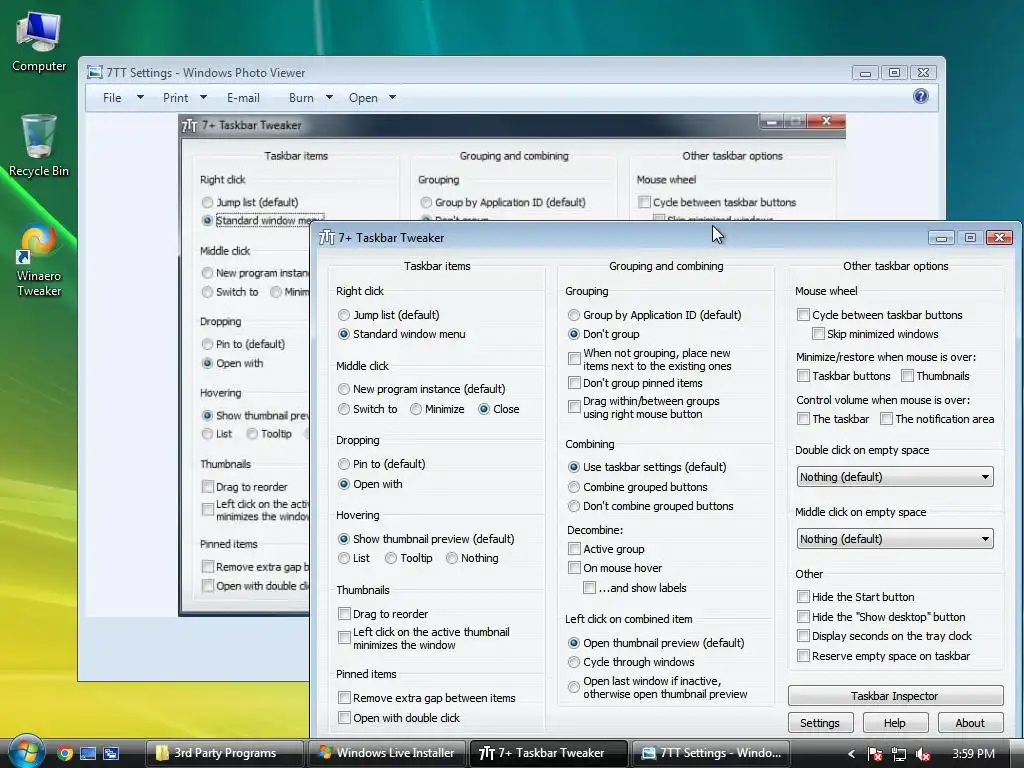The image size is (1024, 768).
Task: Select Cycle through windows option
Action: click(x=631, y=662)
